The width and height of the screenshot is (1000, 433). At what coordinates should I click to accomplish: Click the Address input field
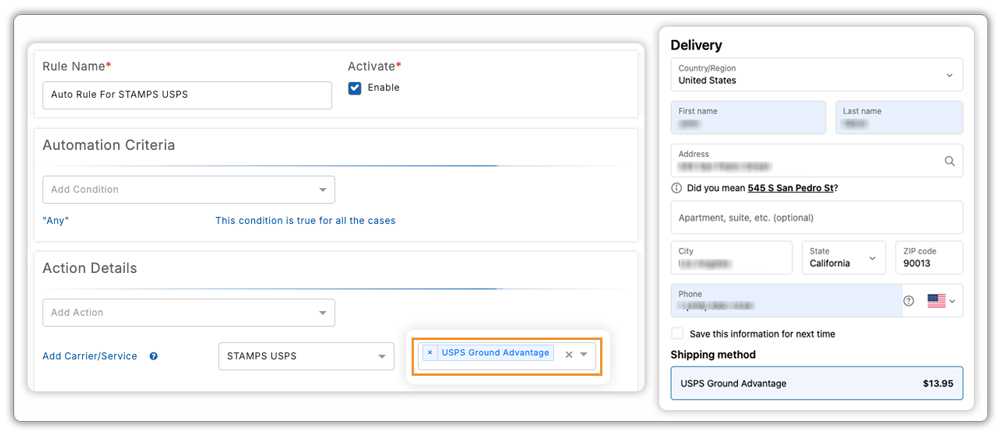coord(816,161)
